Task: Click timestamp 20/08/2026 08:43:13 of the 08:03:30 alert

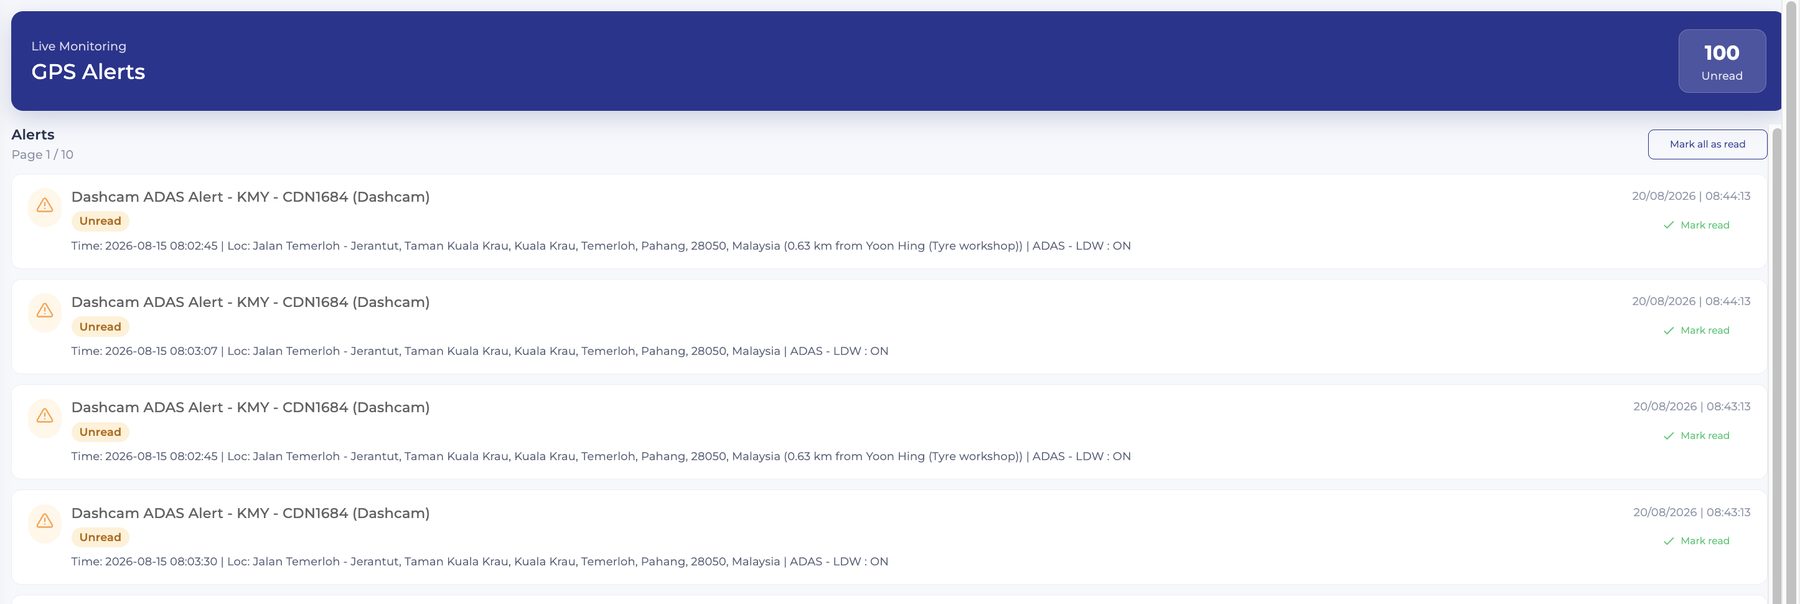Action: [1692, 512]
